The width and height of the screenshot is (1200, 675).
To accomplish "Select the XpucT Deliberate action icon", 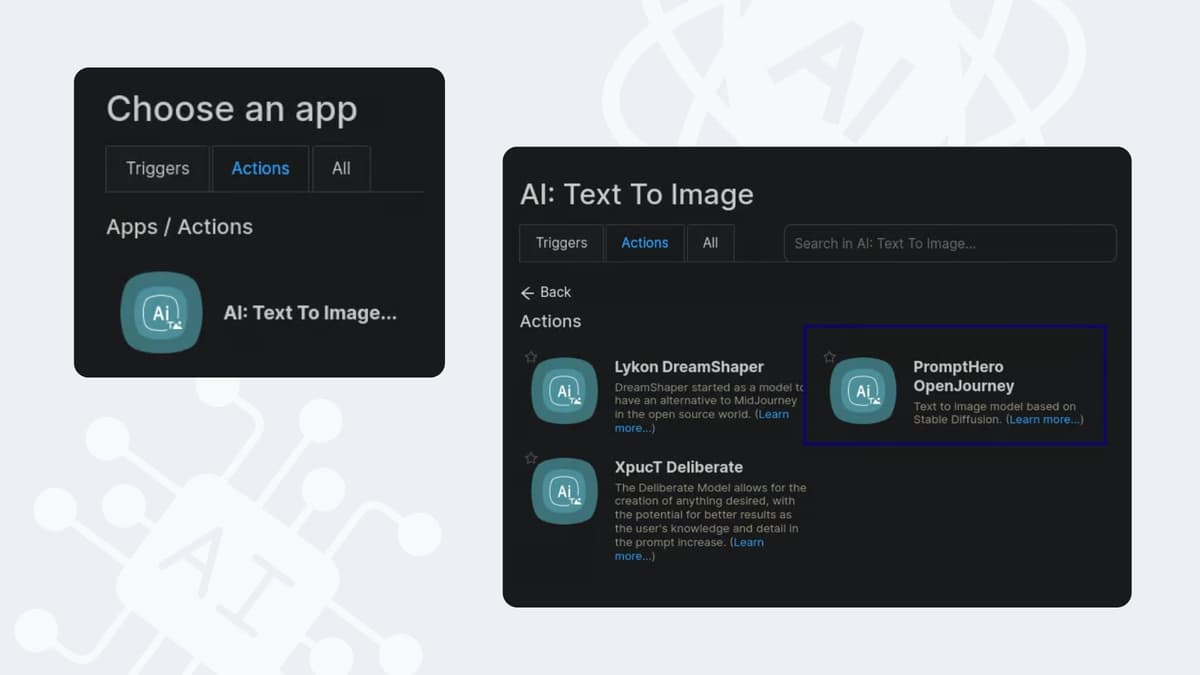I will 564,490.
